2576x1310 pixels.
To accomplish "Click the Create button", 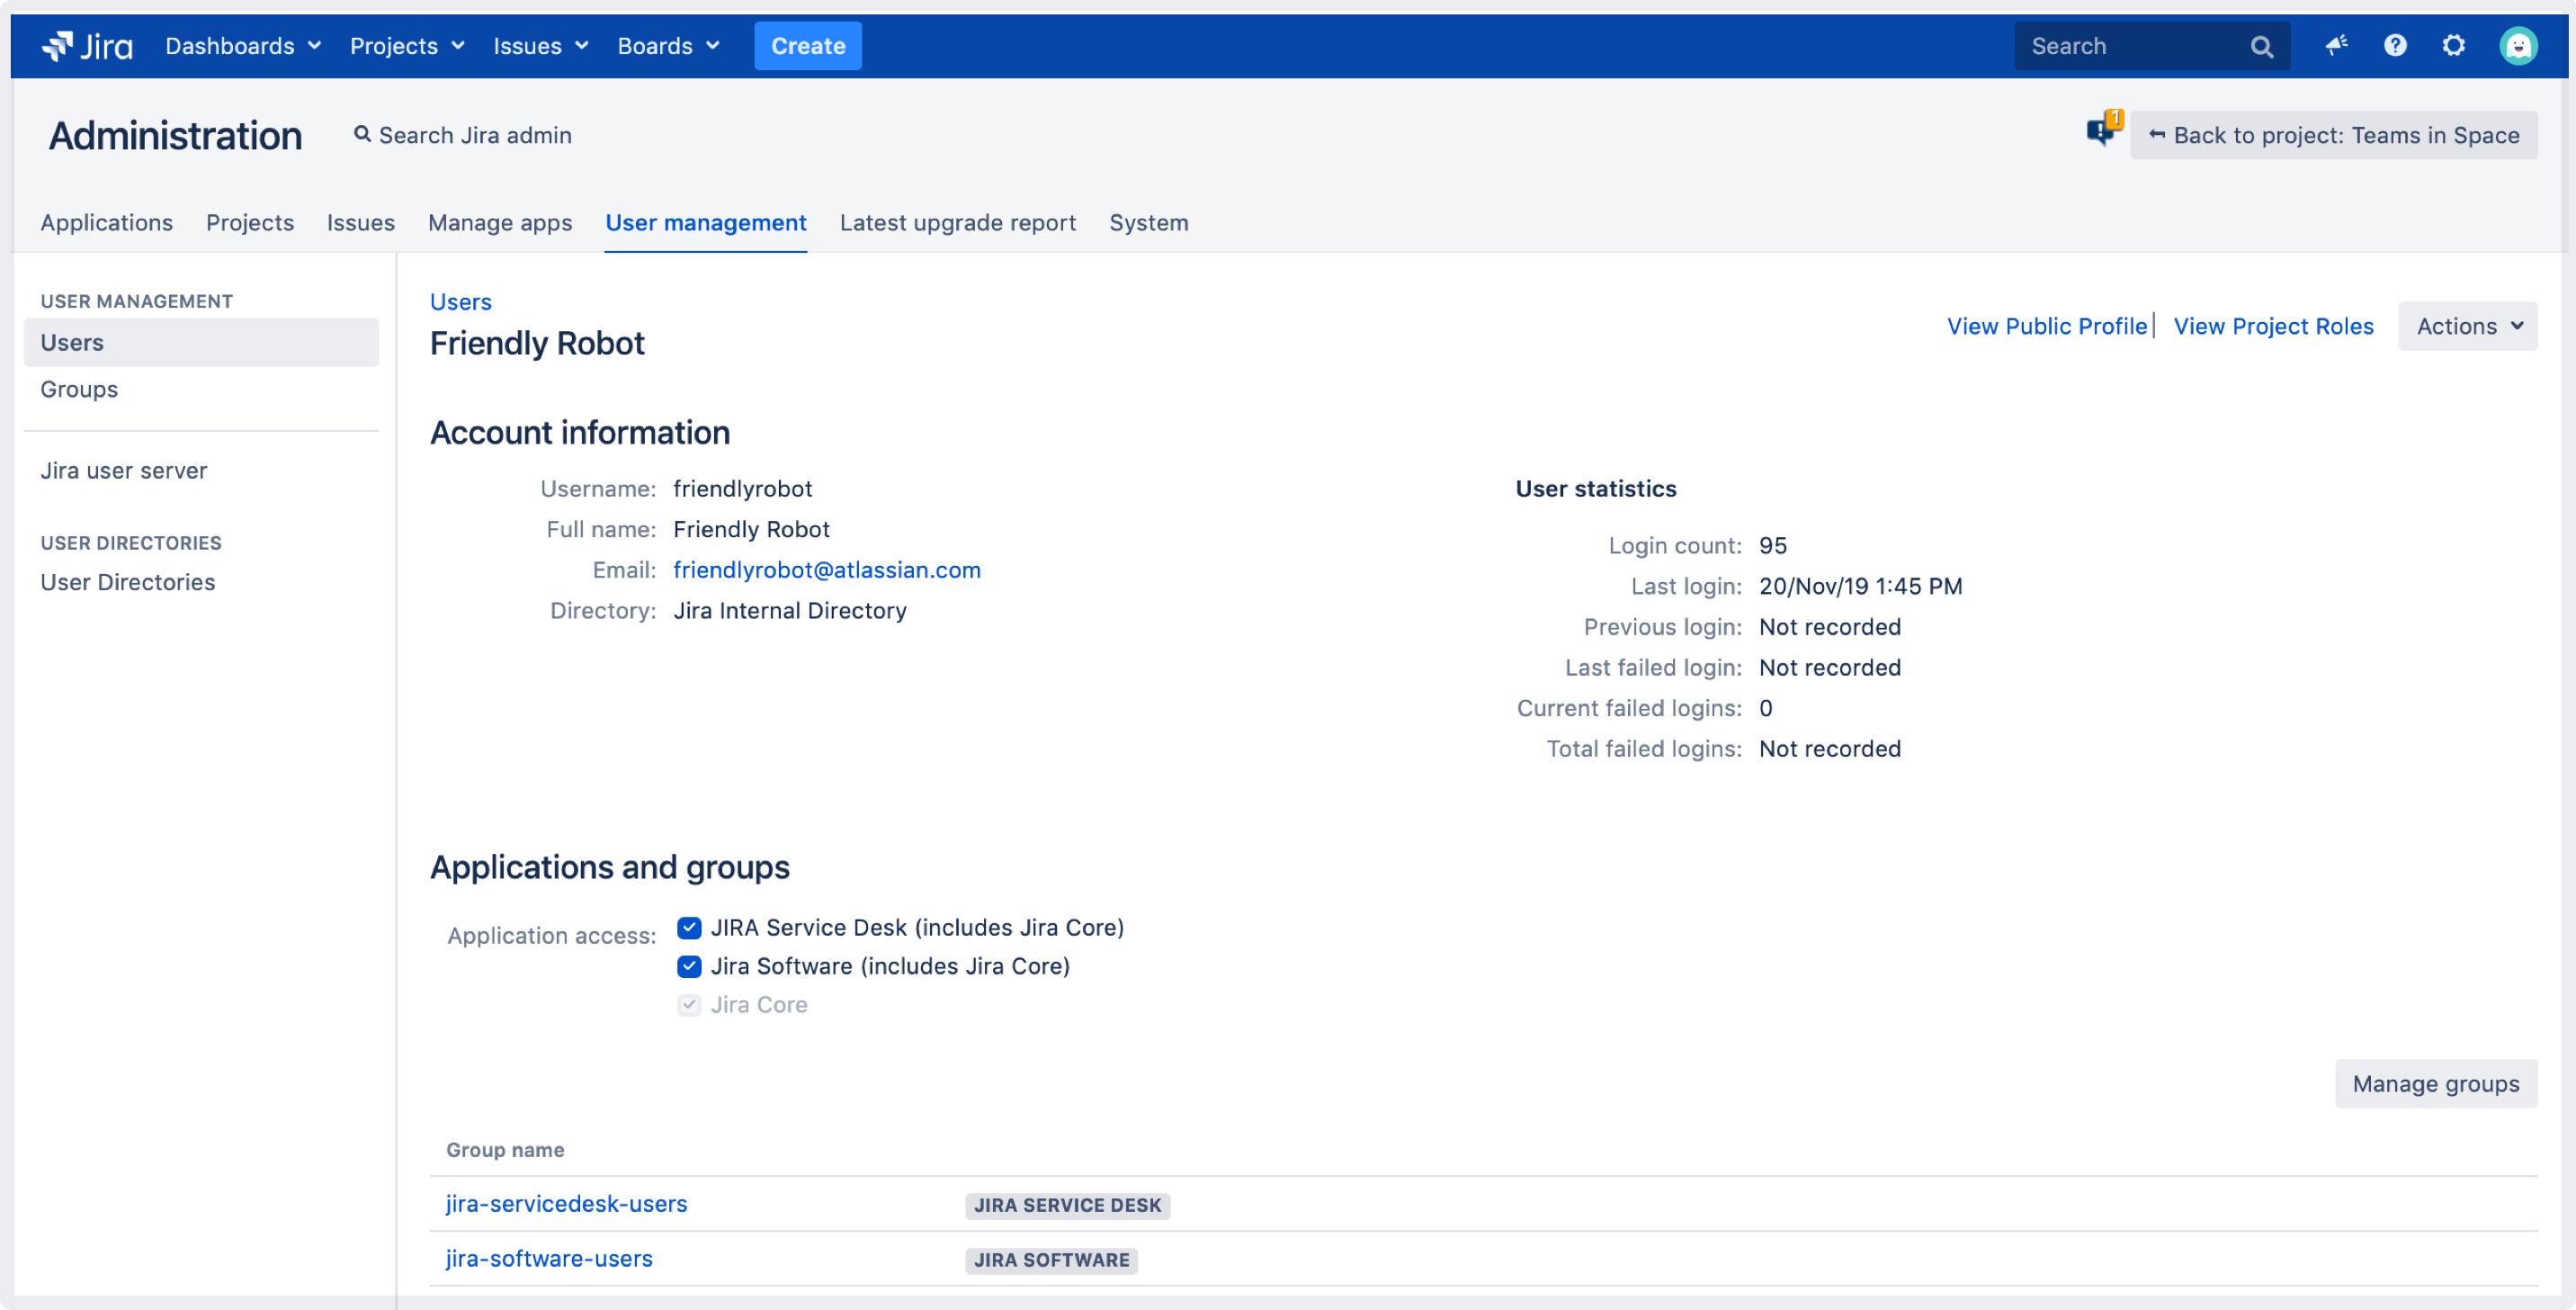I will point(808,46).
